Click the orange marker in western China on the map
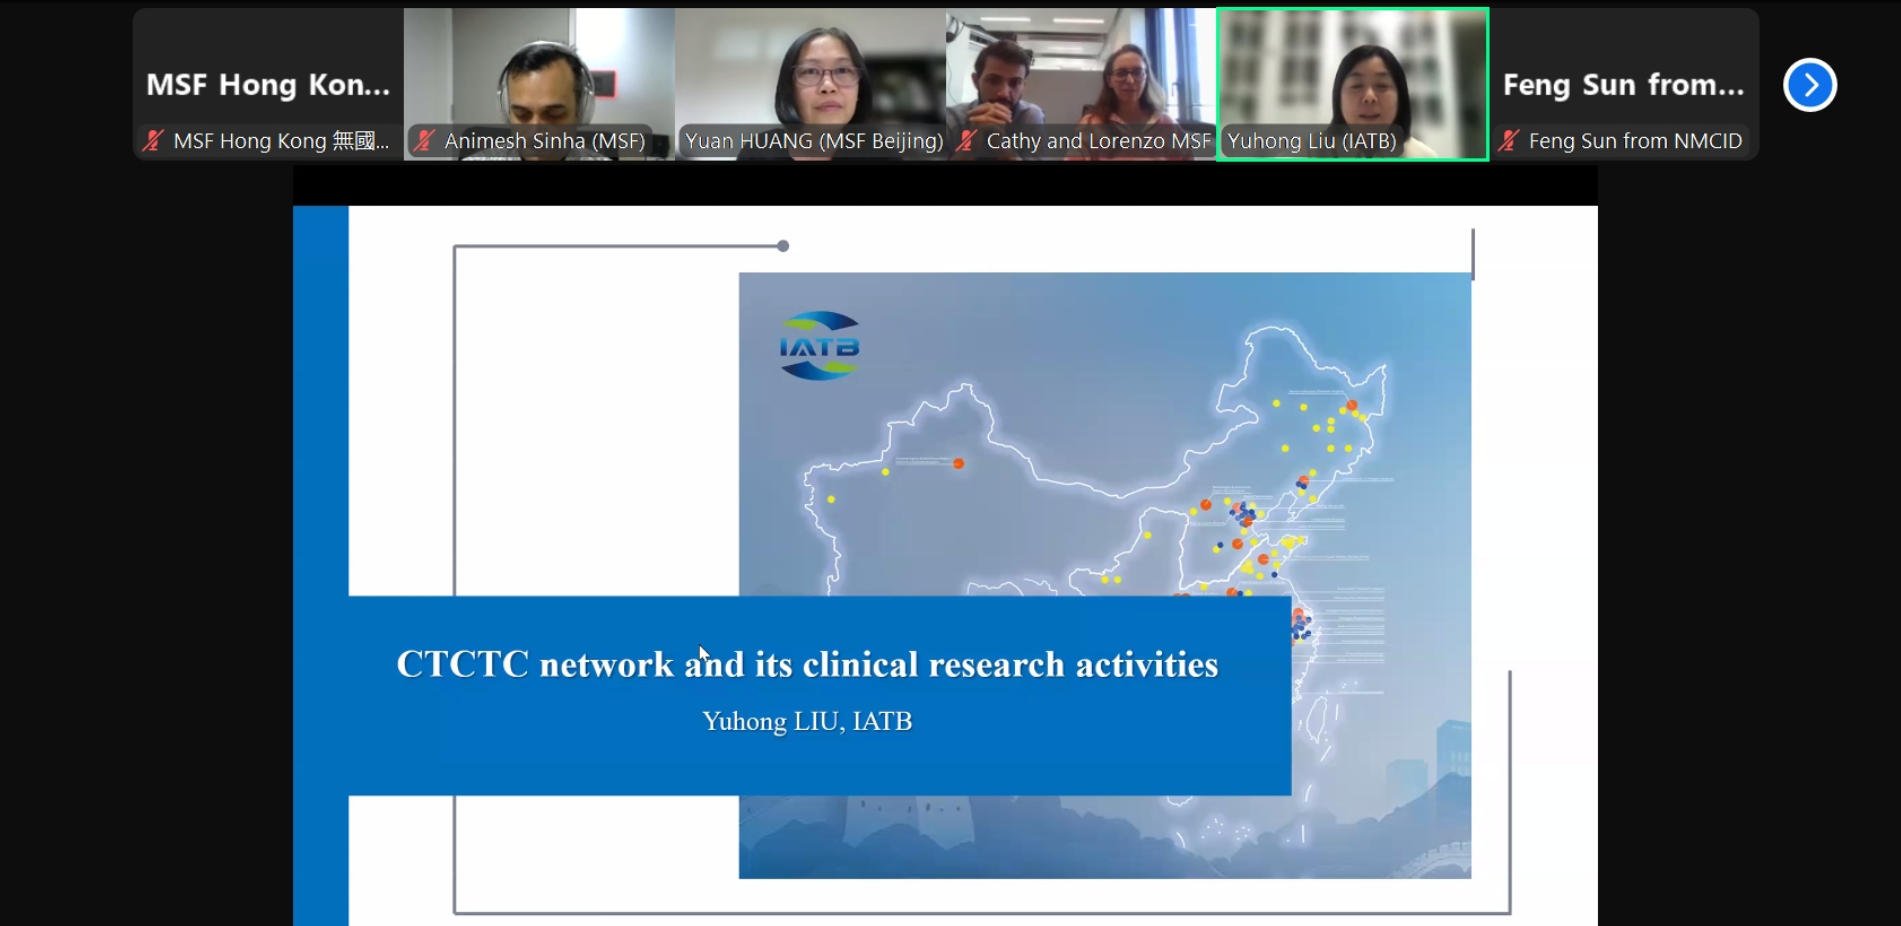The image size is (1901, 926). pyautogui.click(x=958, y=463)
